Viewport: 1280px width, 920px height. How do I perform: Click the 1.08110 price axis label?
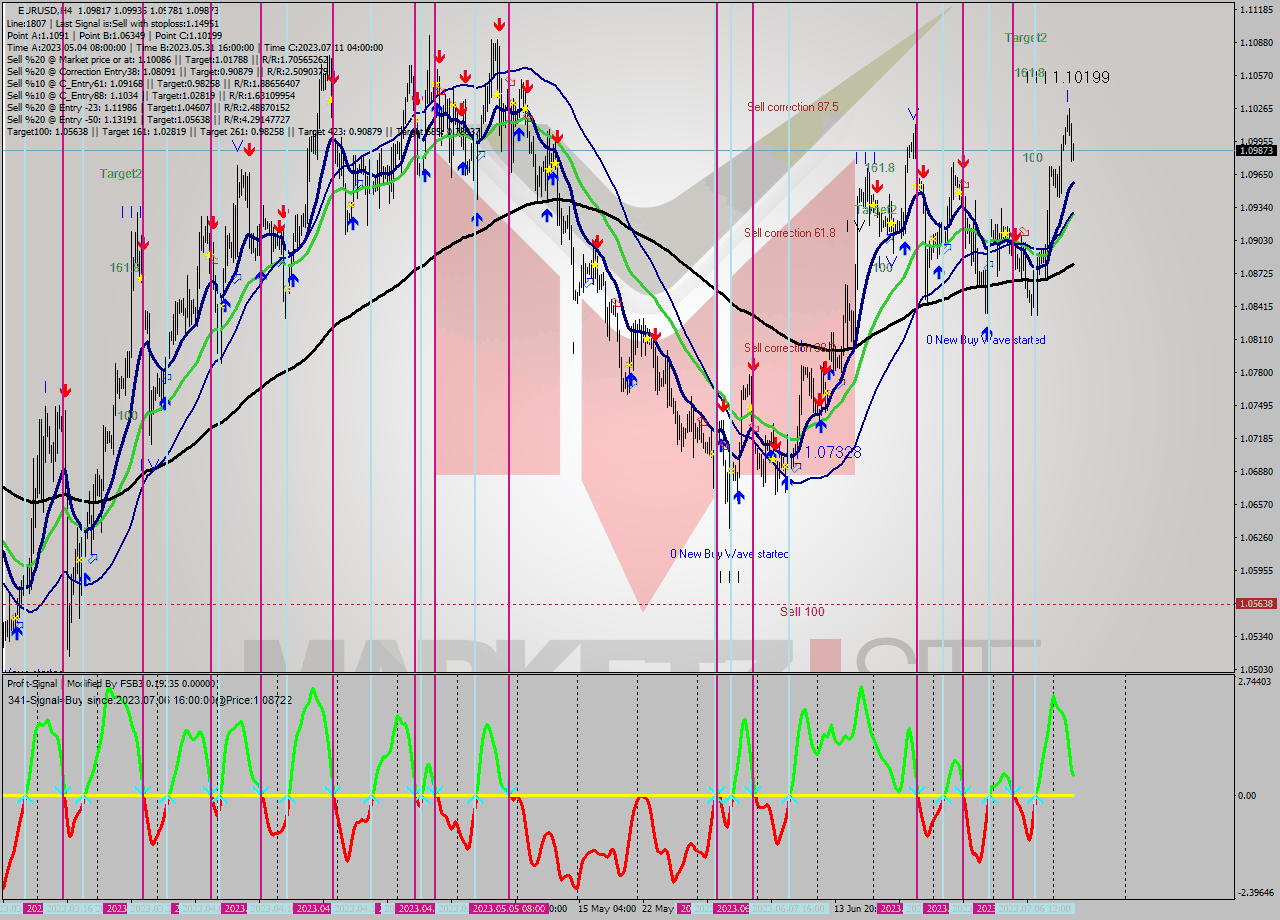click(x=1256, y=340)
